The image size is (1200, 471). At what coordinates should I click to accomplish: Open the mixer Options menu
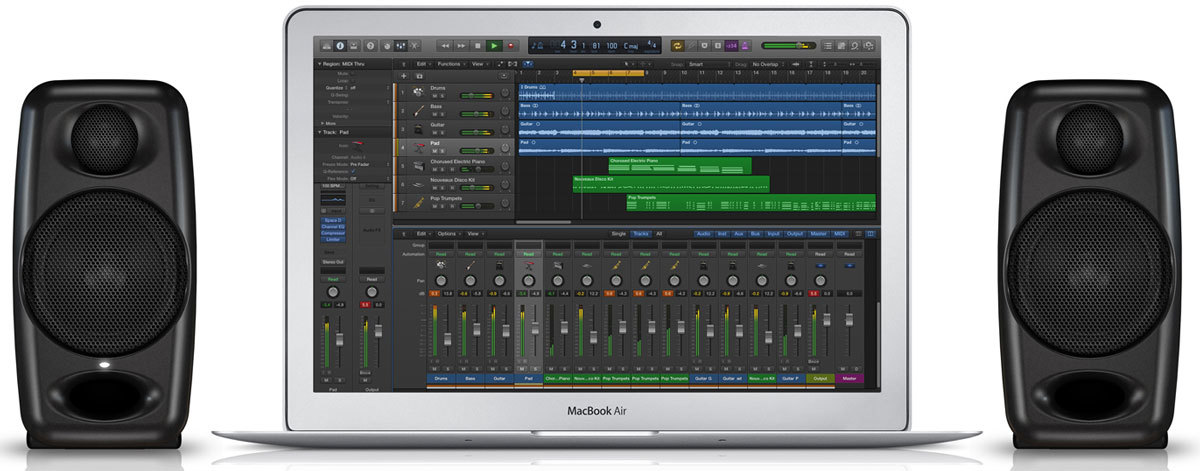(446, 233)
